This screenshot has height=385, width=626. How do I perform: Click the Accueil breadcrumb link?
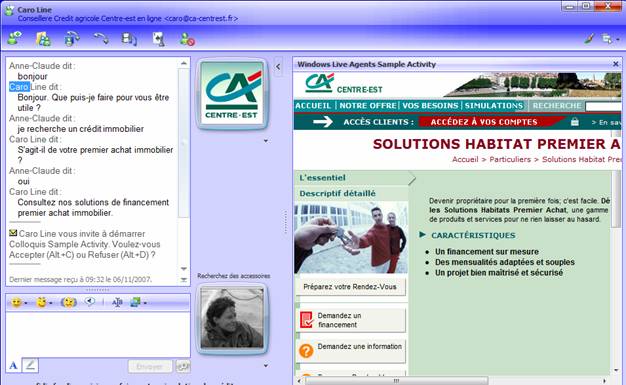click(x=465, y=159)
